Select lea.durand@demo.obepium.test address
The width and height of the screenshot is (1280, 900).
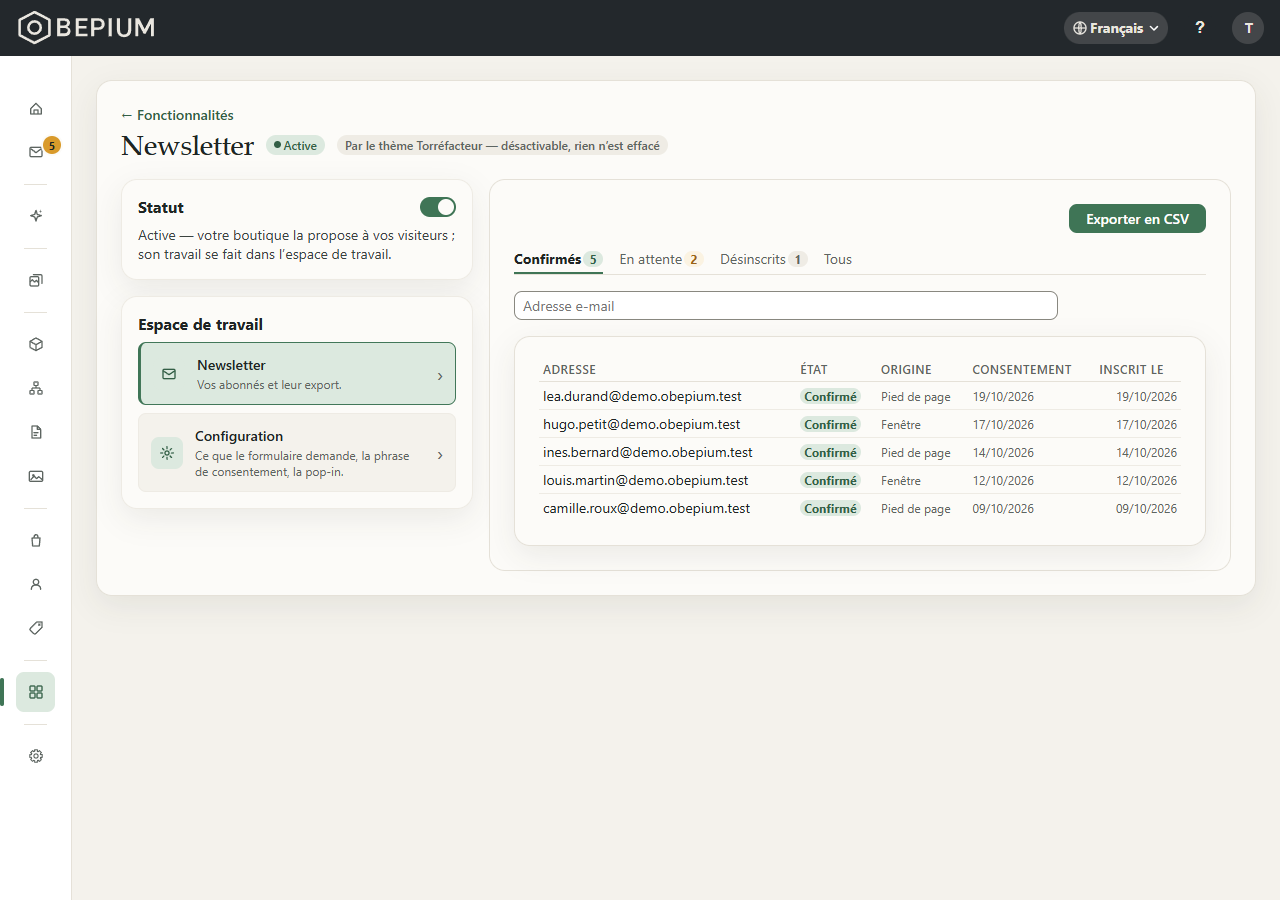642,396
